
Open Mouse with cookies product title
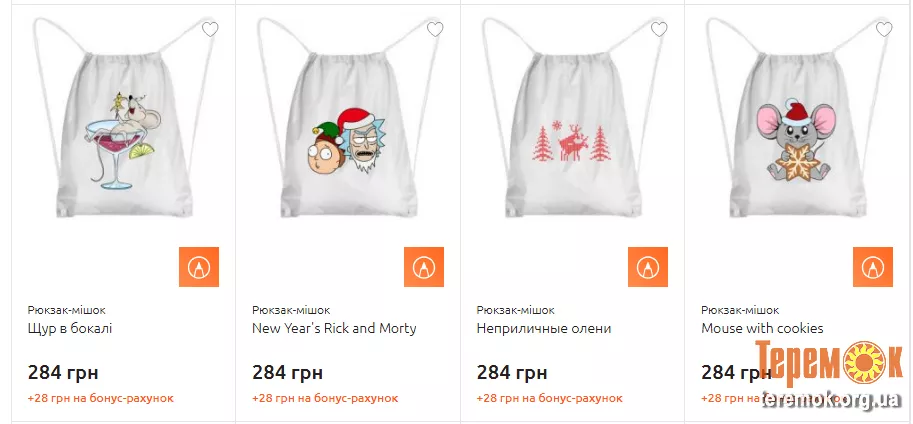tap(762, 328)
